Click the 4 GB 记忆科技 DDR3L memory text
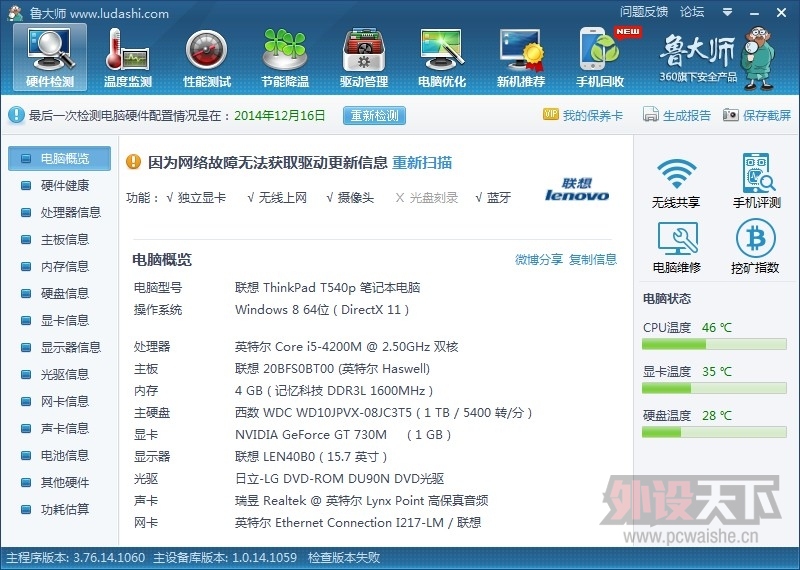This screenshot has width=800, height=570. tap(334, 391)
